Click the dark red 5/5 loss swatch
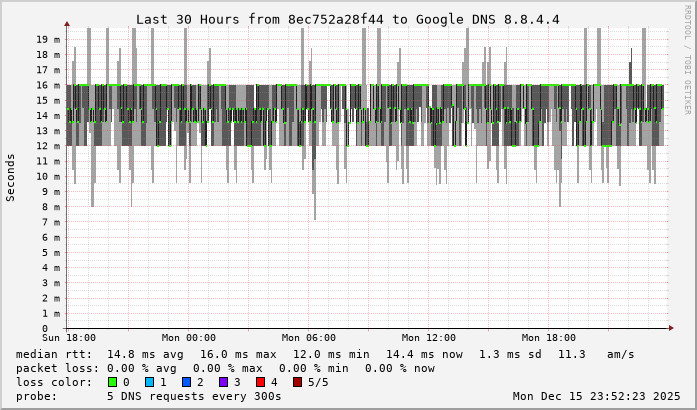697x410 pixels. [x=297, y=382]
